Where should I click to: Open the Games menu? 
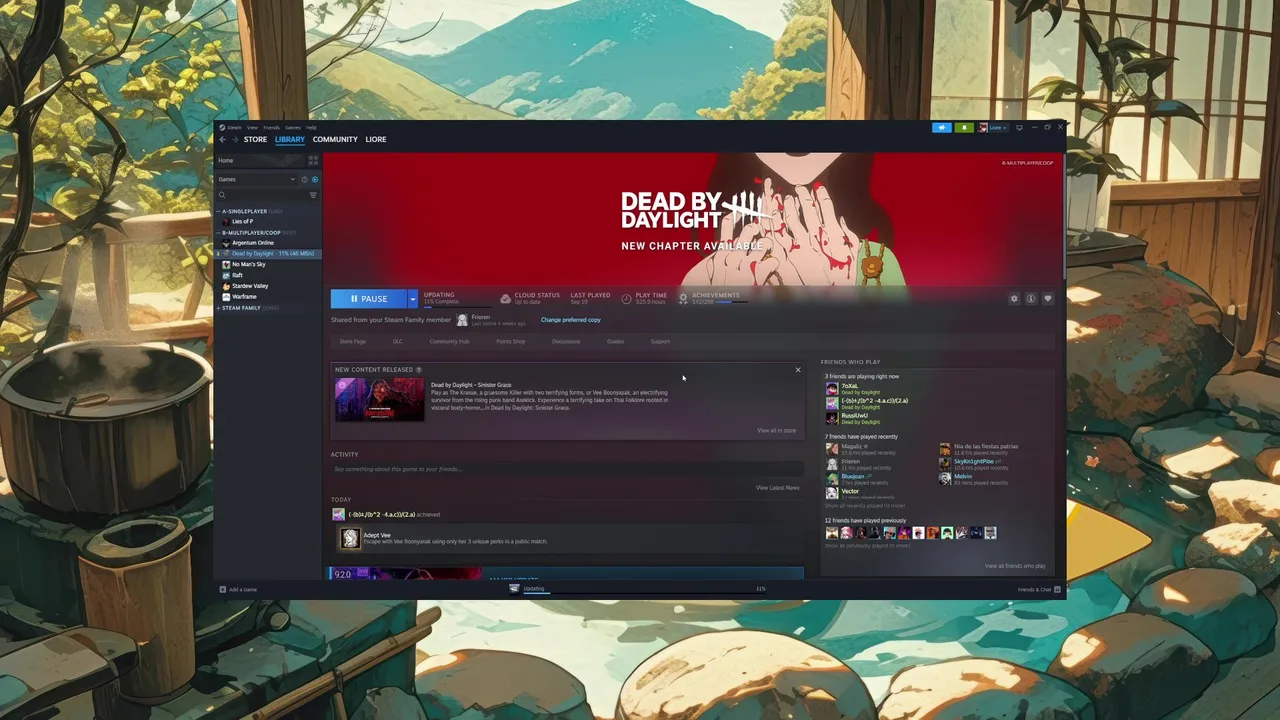click(x=292, y=127)
